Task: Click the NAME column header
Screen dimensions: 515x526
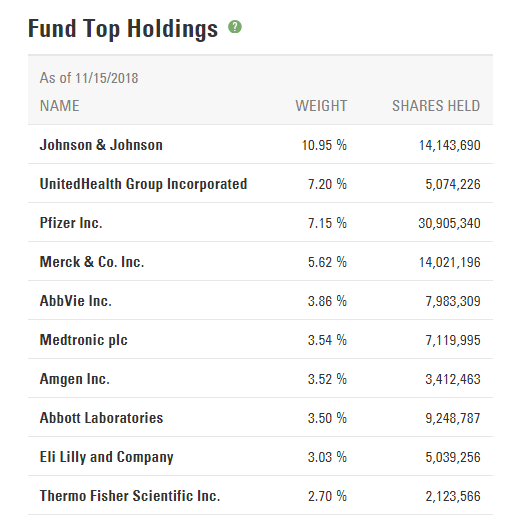Action: coord(59,106)
